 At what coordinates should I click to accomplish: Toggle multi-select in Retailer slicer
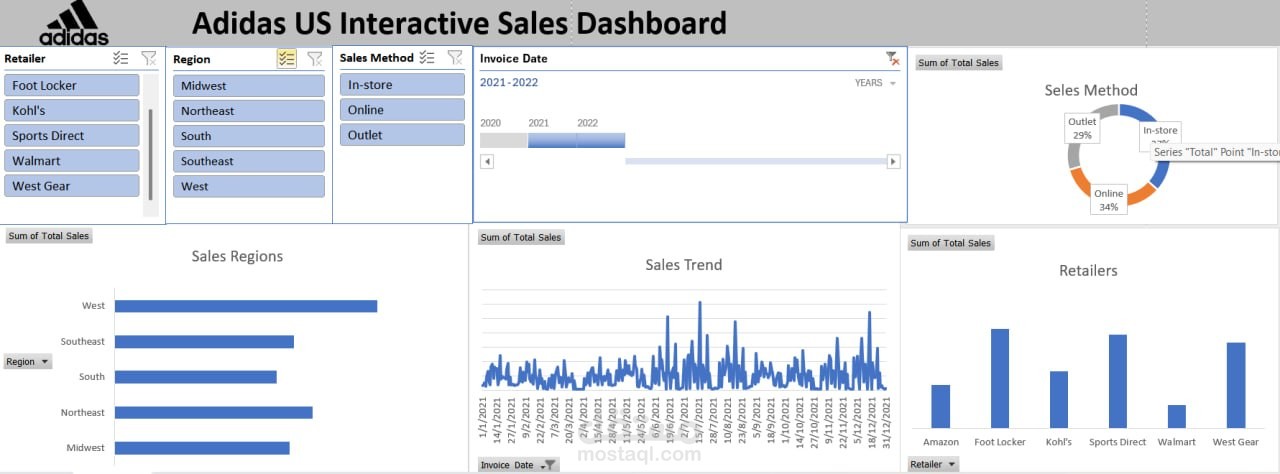[x=121, y=58]
